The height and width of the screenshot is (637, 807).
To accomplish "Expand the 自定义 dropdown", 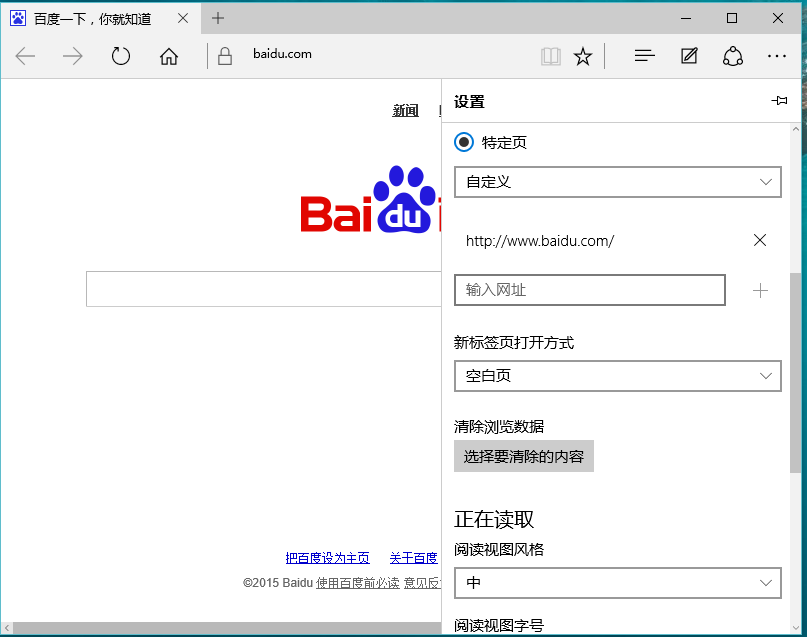I will (617, 182).
